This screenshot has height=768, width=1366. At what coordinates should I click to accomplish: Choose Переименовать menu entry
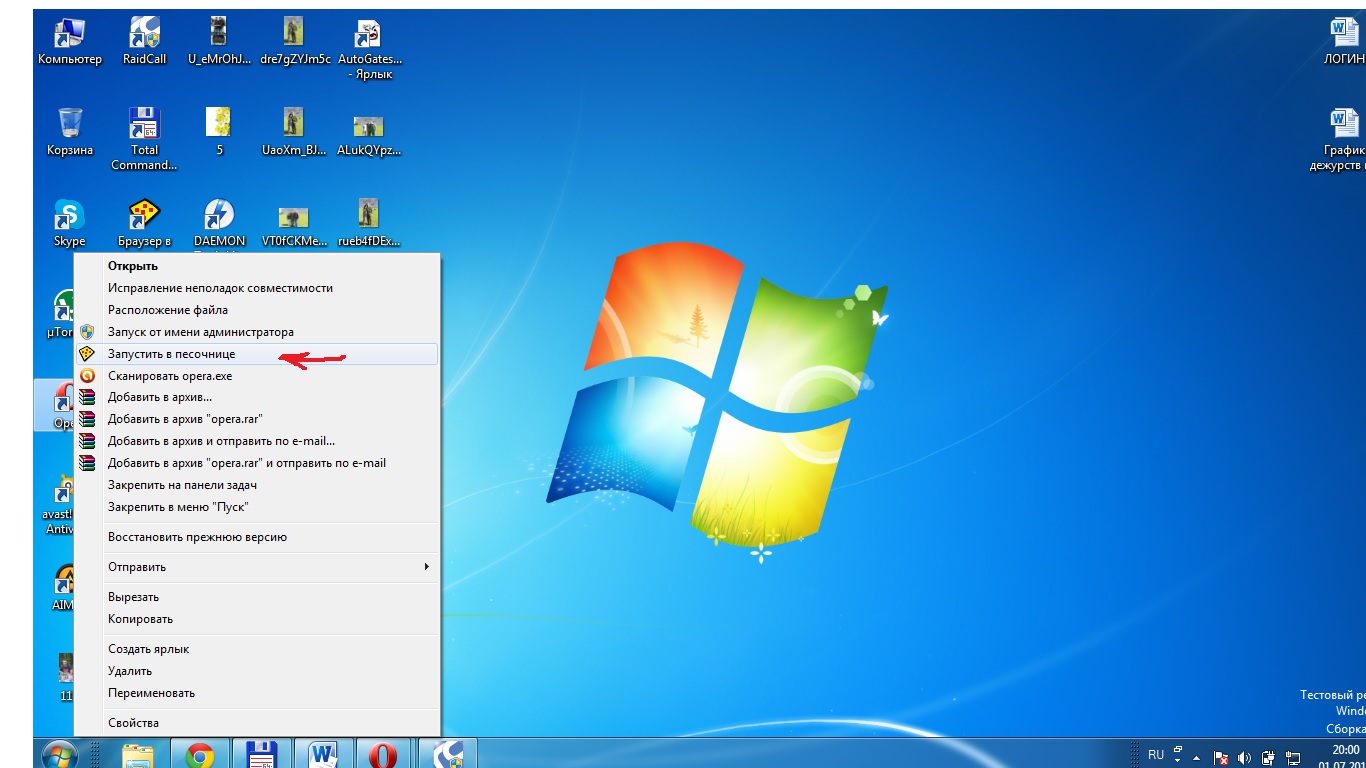point(257,693)
